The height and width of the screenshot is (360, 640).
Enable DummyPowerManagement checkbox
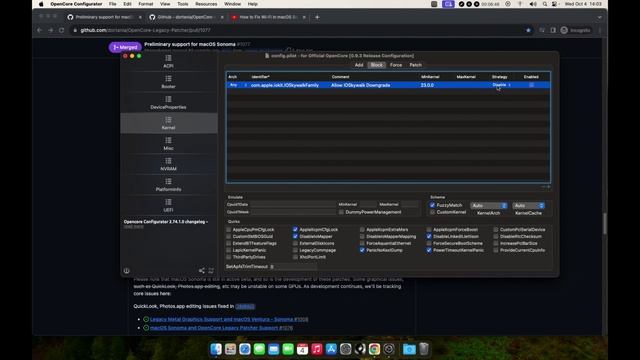pos(341,212)
